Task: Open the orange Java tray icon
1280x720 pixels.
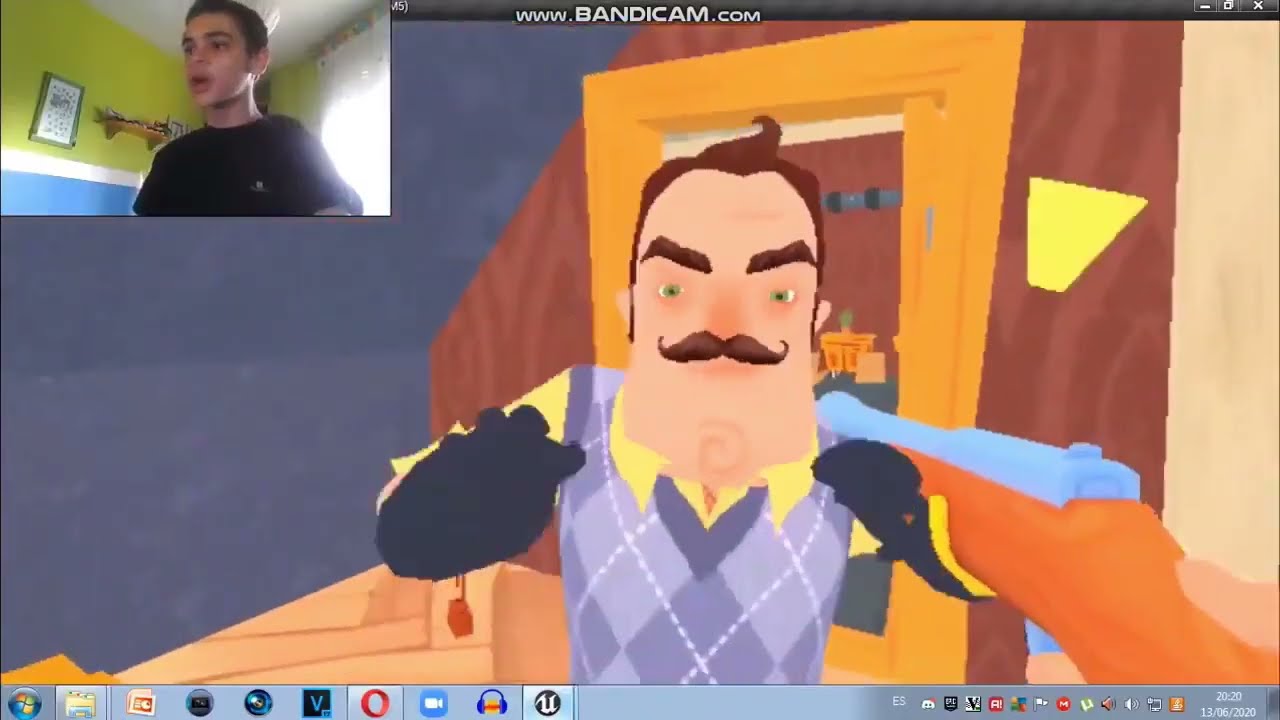Action: [1177, 704]
